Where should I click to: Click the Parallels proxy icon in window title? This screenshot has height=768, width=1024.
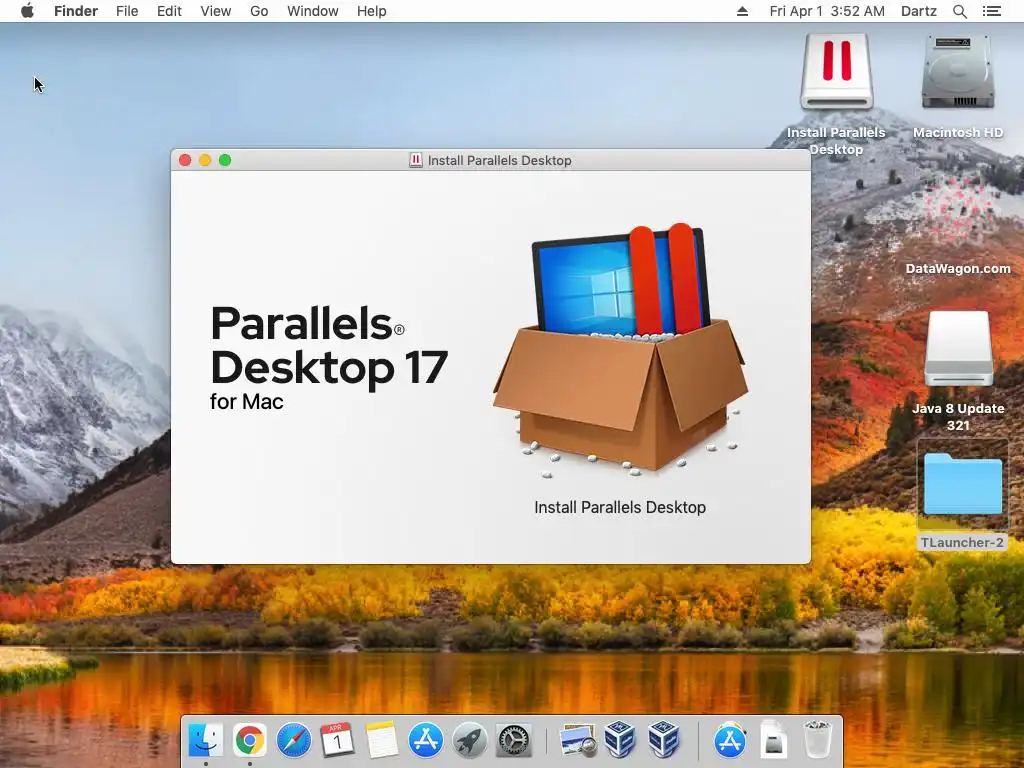click(x=415, y=160)
